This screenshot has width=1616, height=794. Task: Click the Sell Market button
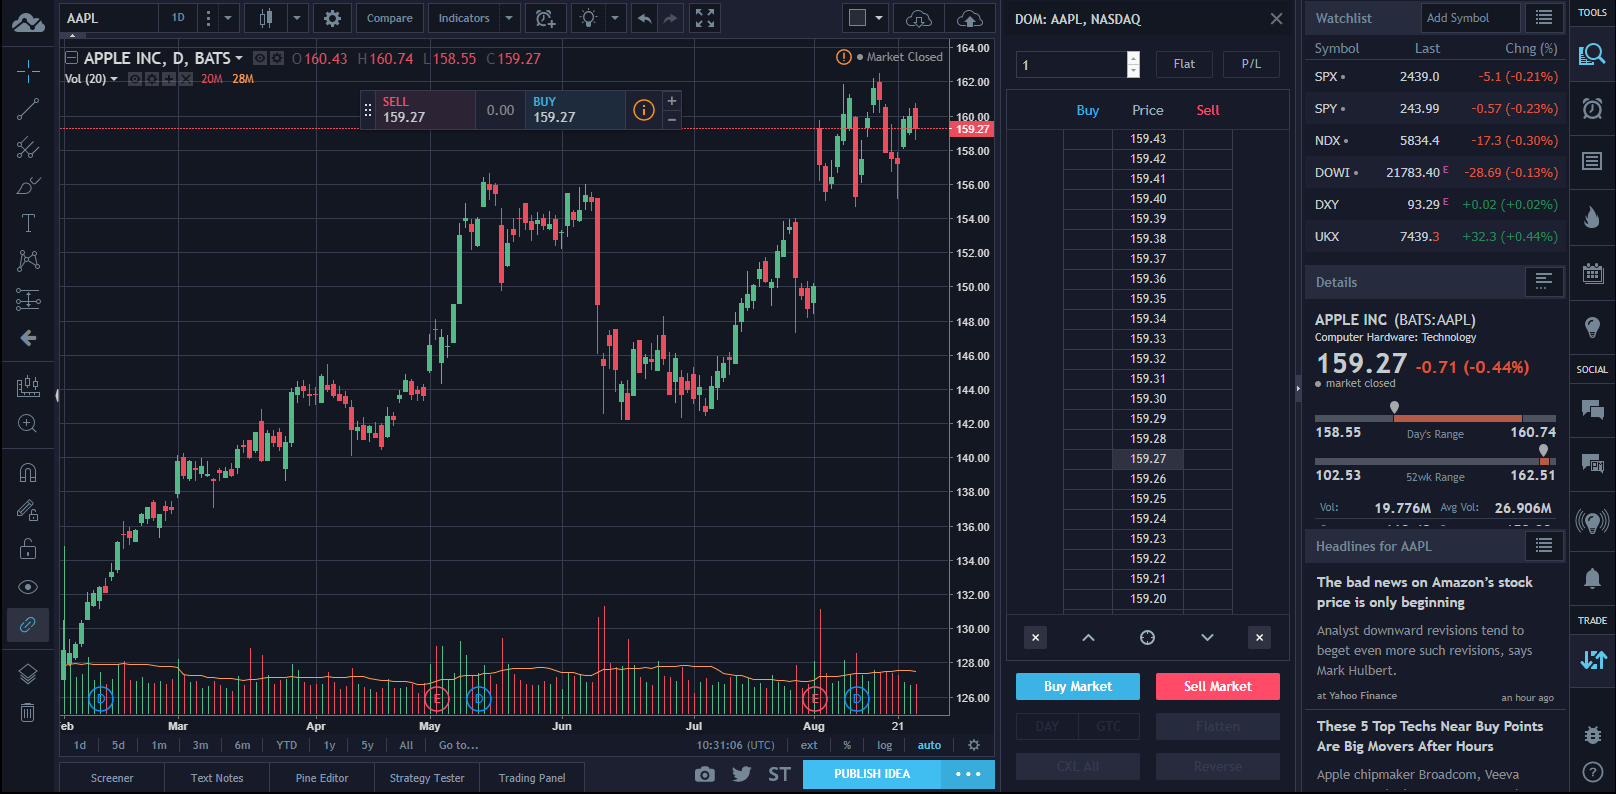click(1218, 686)
